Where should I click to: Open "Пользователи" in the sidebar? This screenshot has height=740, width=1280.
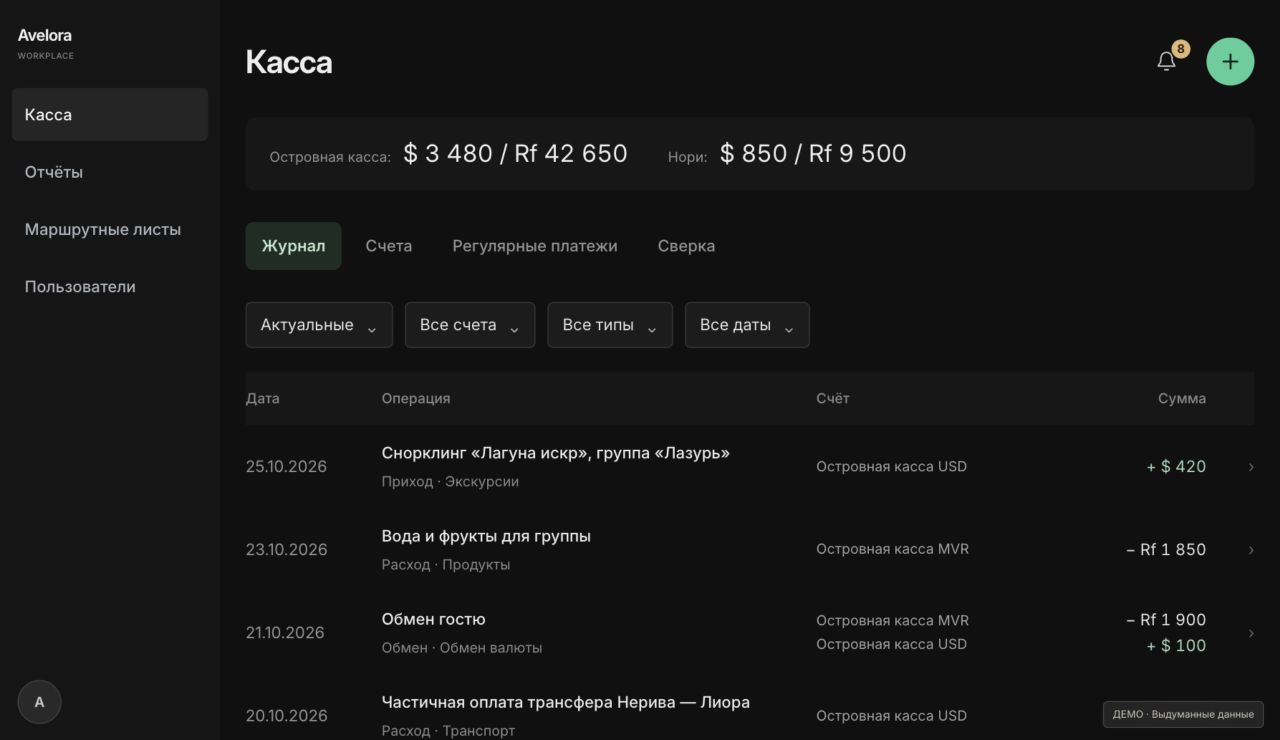tap(110, 287)
